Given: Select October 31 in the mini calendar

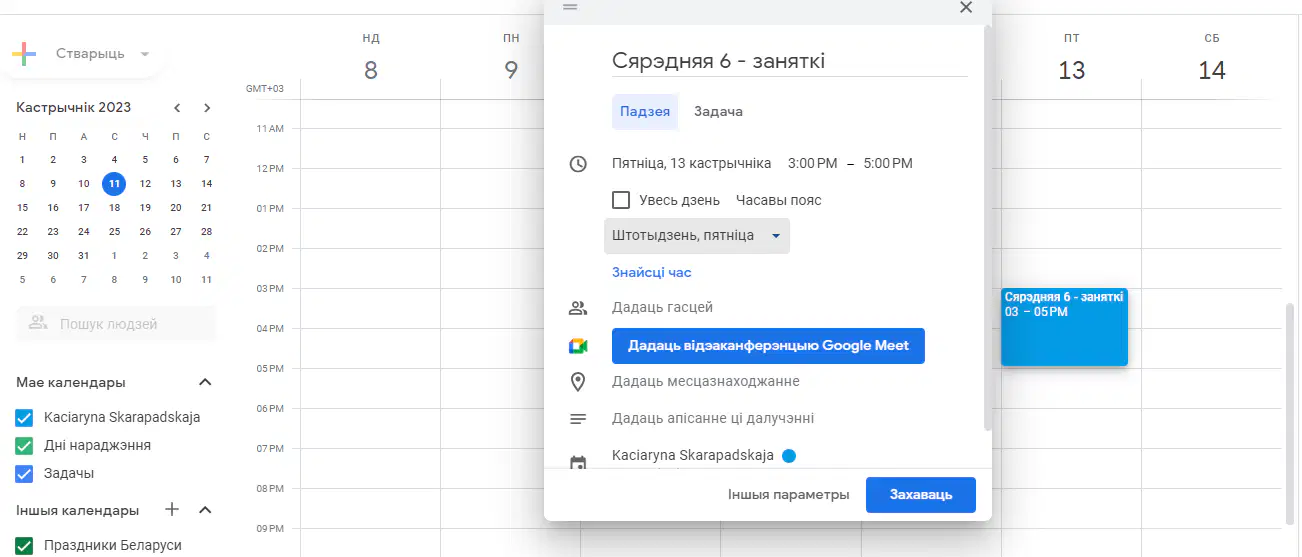Looking at the screenshot, I should [x=84, y=255].
